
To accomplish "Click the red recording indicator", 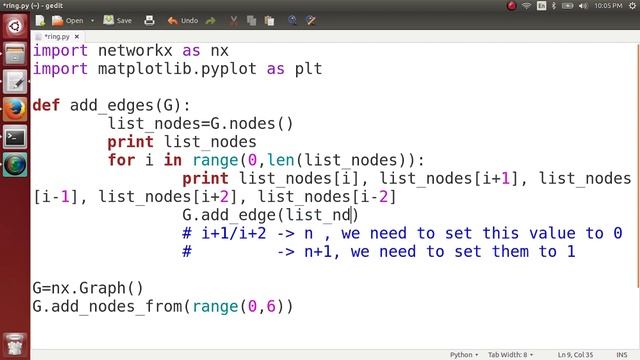I will (511, 6).
